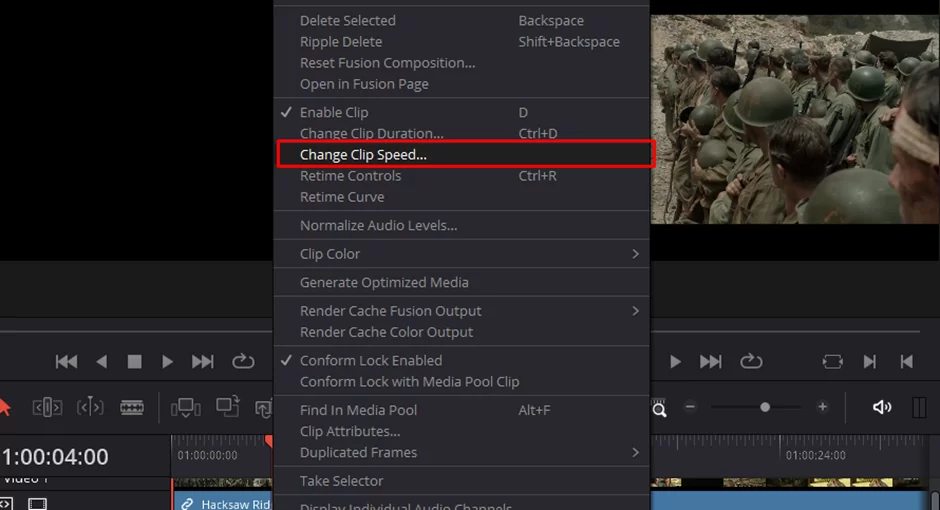The width and height of the screenshot is (940, 510).
Task: Mute audio with the speaker icon
Action: [882, 407]
